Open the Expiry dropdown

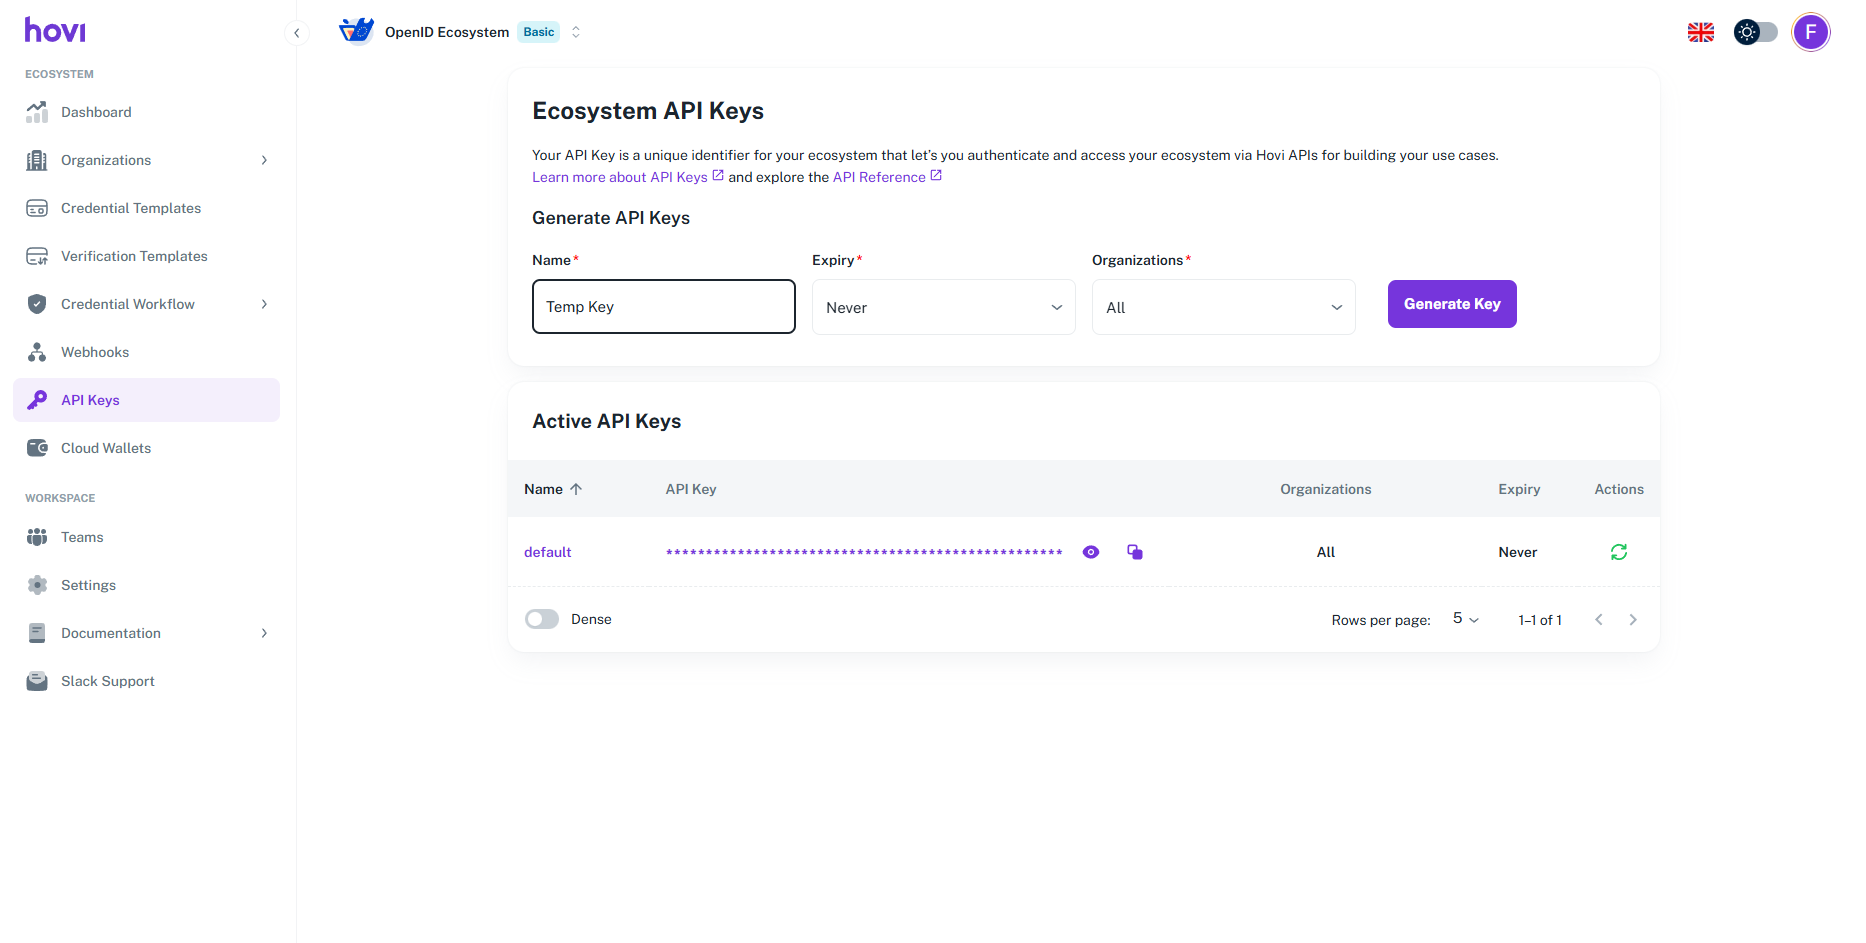pos(943,307)
